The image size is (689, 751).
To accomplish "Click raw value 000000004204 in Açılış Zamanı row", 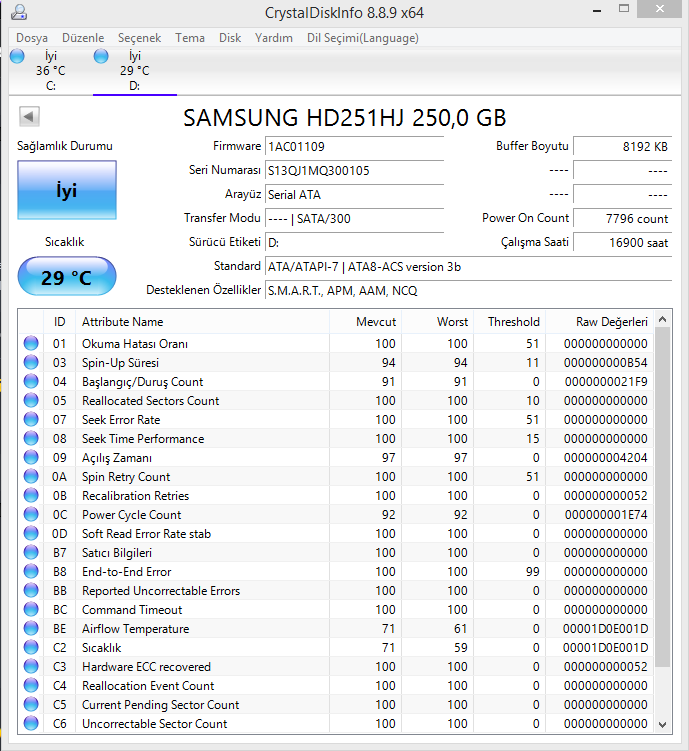I will pos(605,458).
